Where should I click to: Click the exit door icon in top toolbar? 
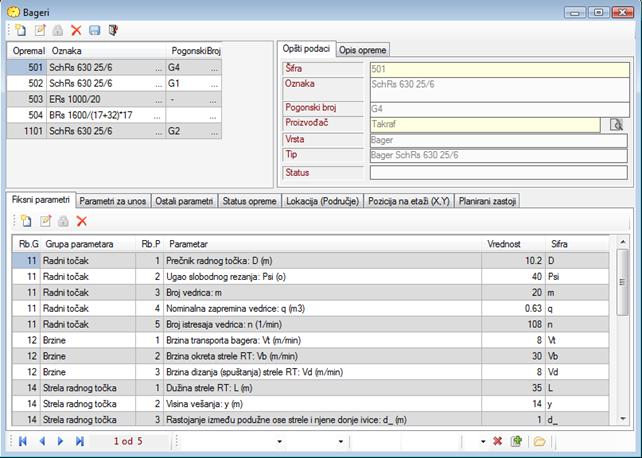pyautogui.click(x=113, y=30)
